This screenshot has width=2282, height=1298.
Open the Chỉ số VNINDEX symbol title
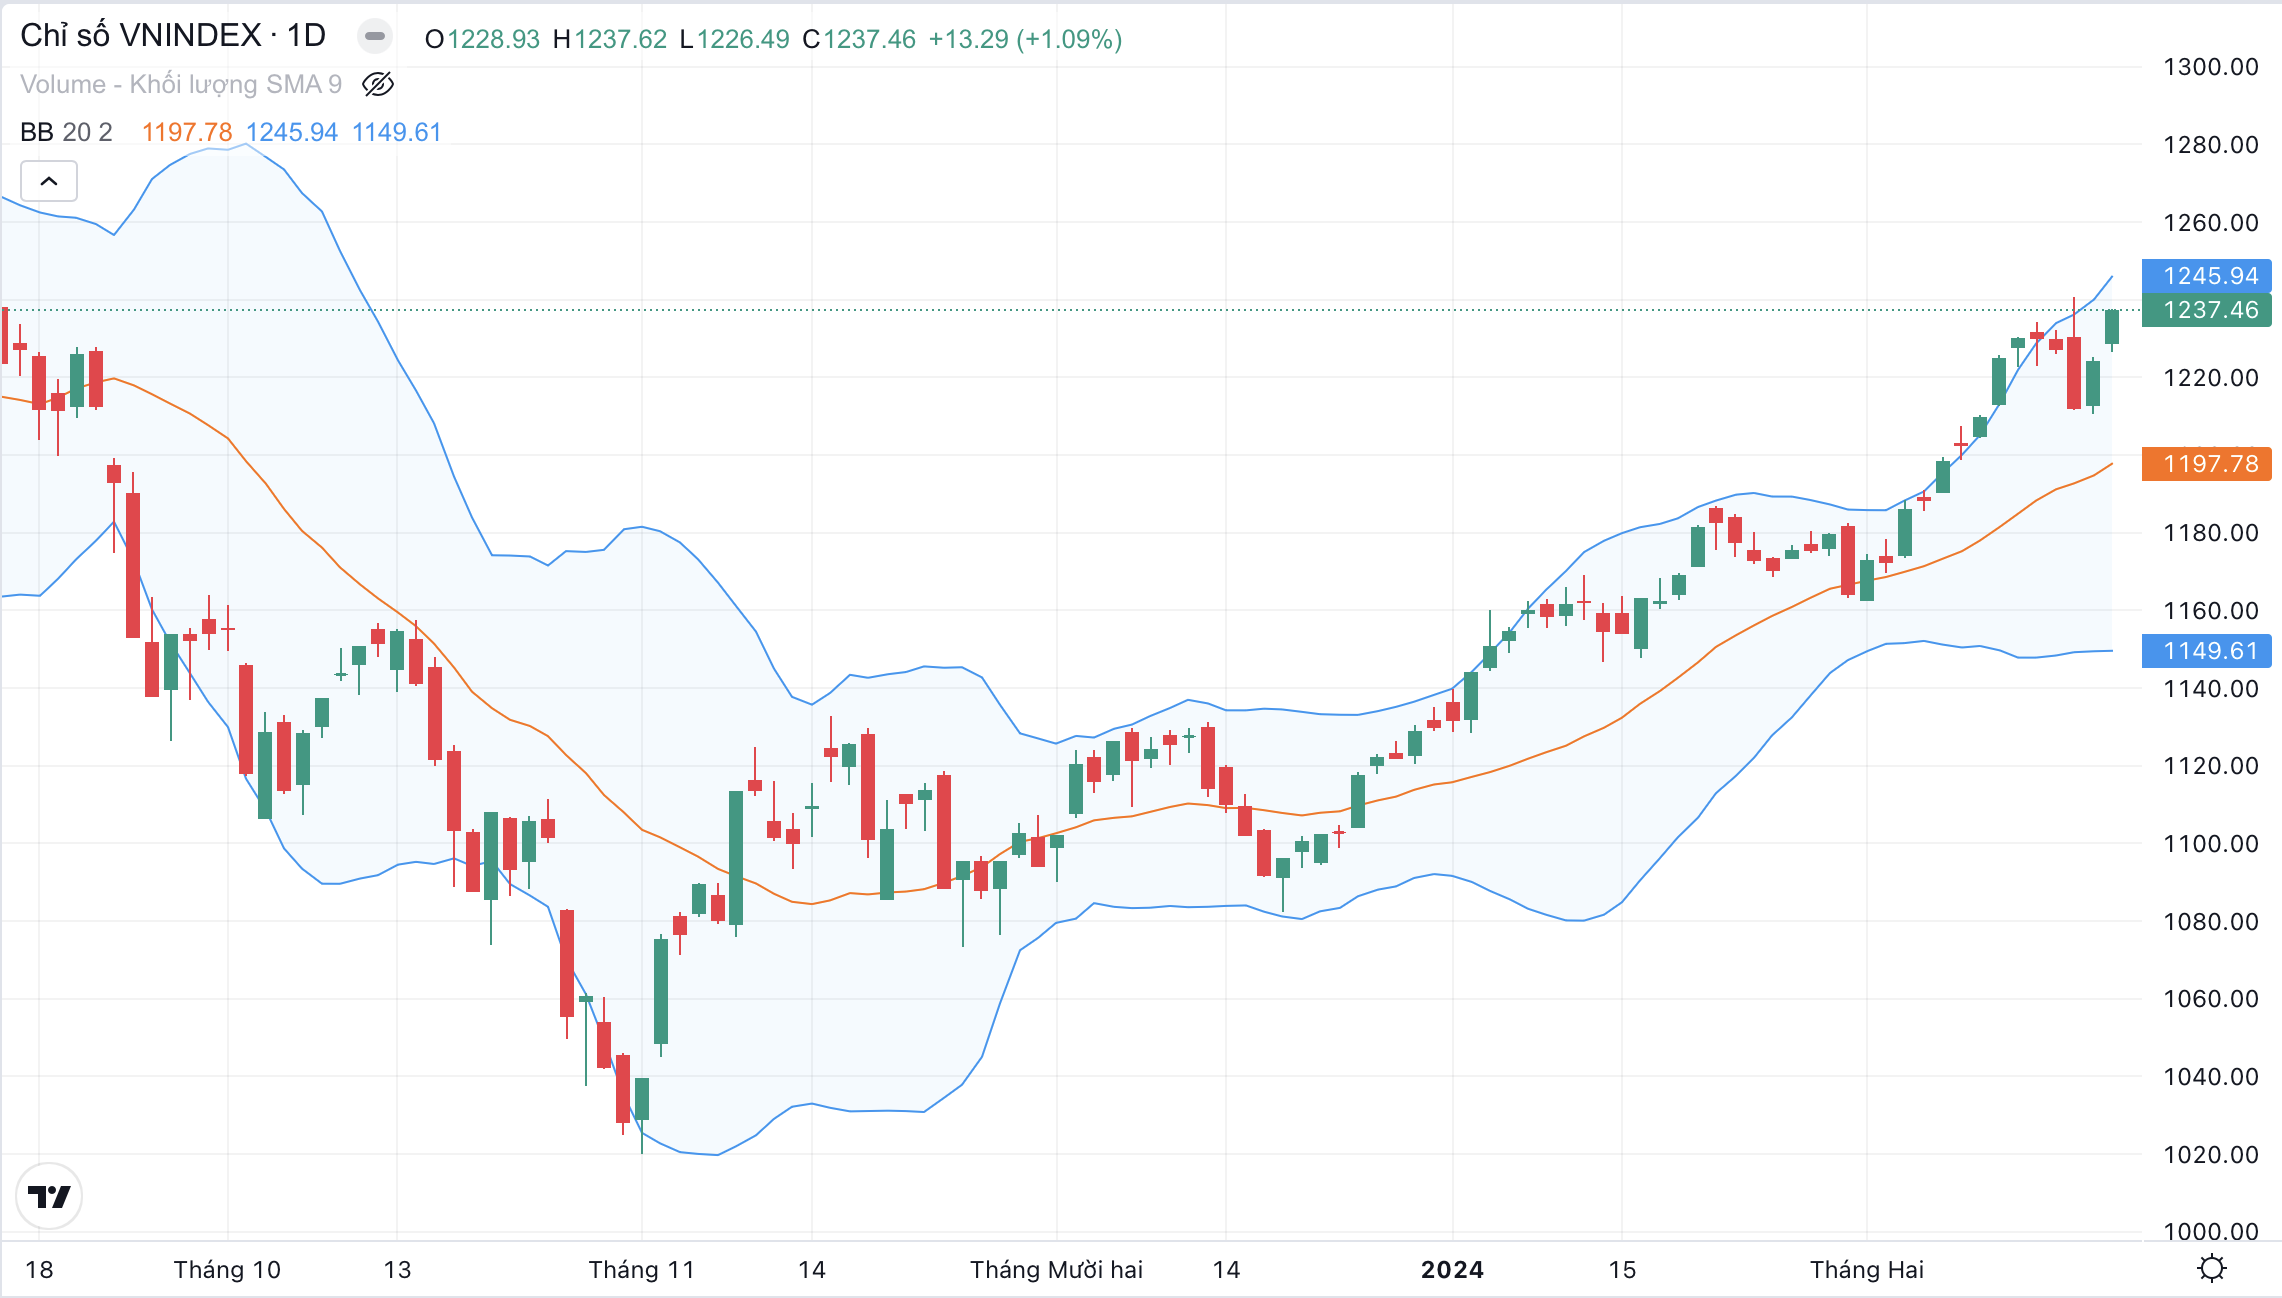173,36
